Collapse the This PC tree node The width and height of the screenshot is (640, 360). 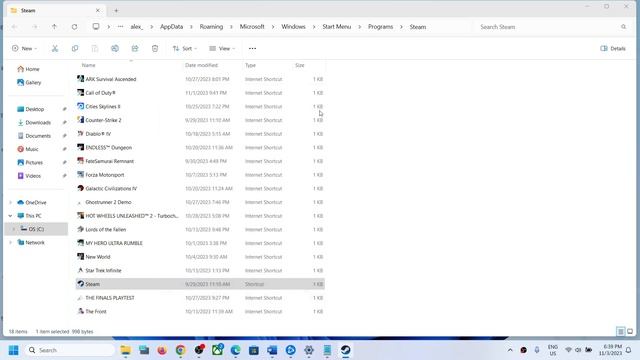[10, 216]
